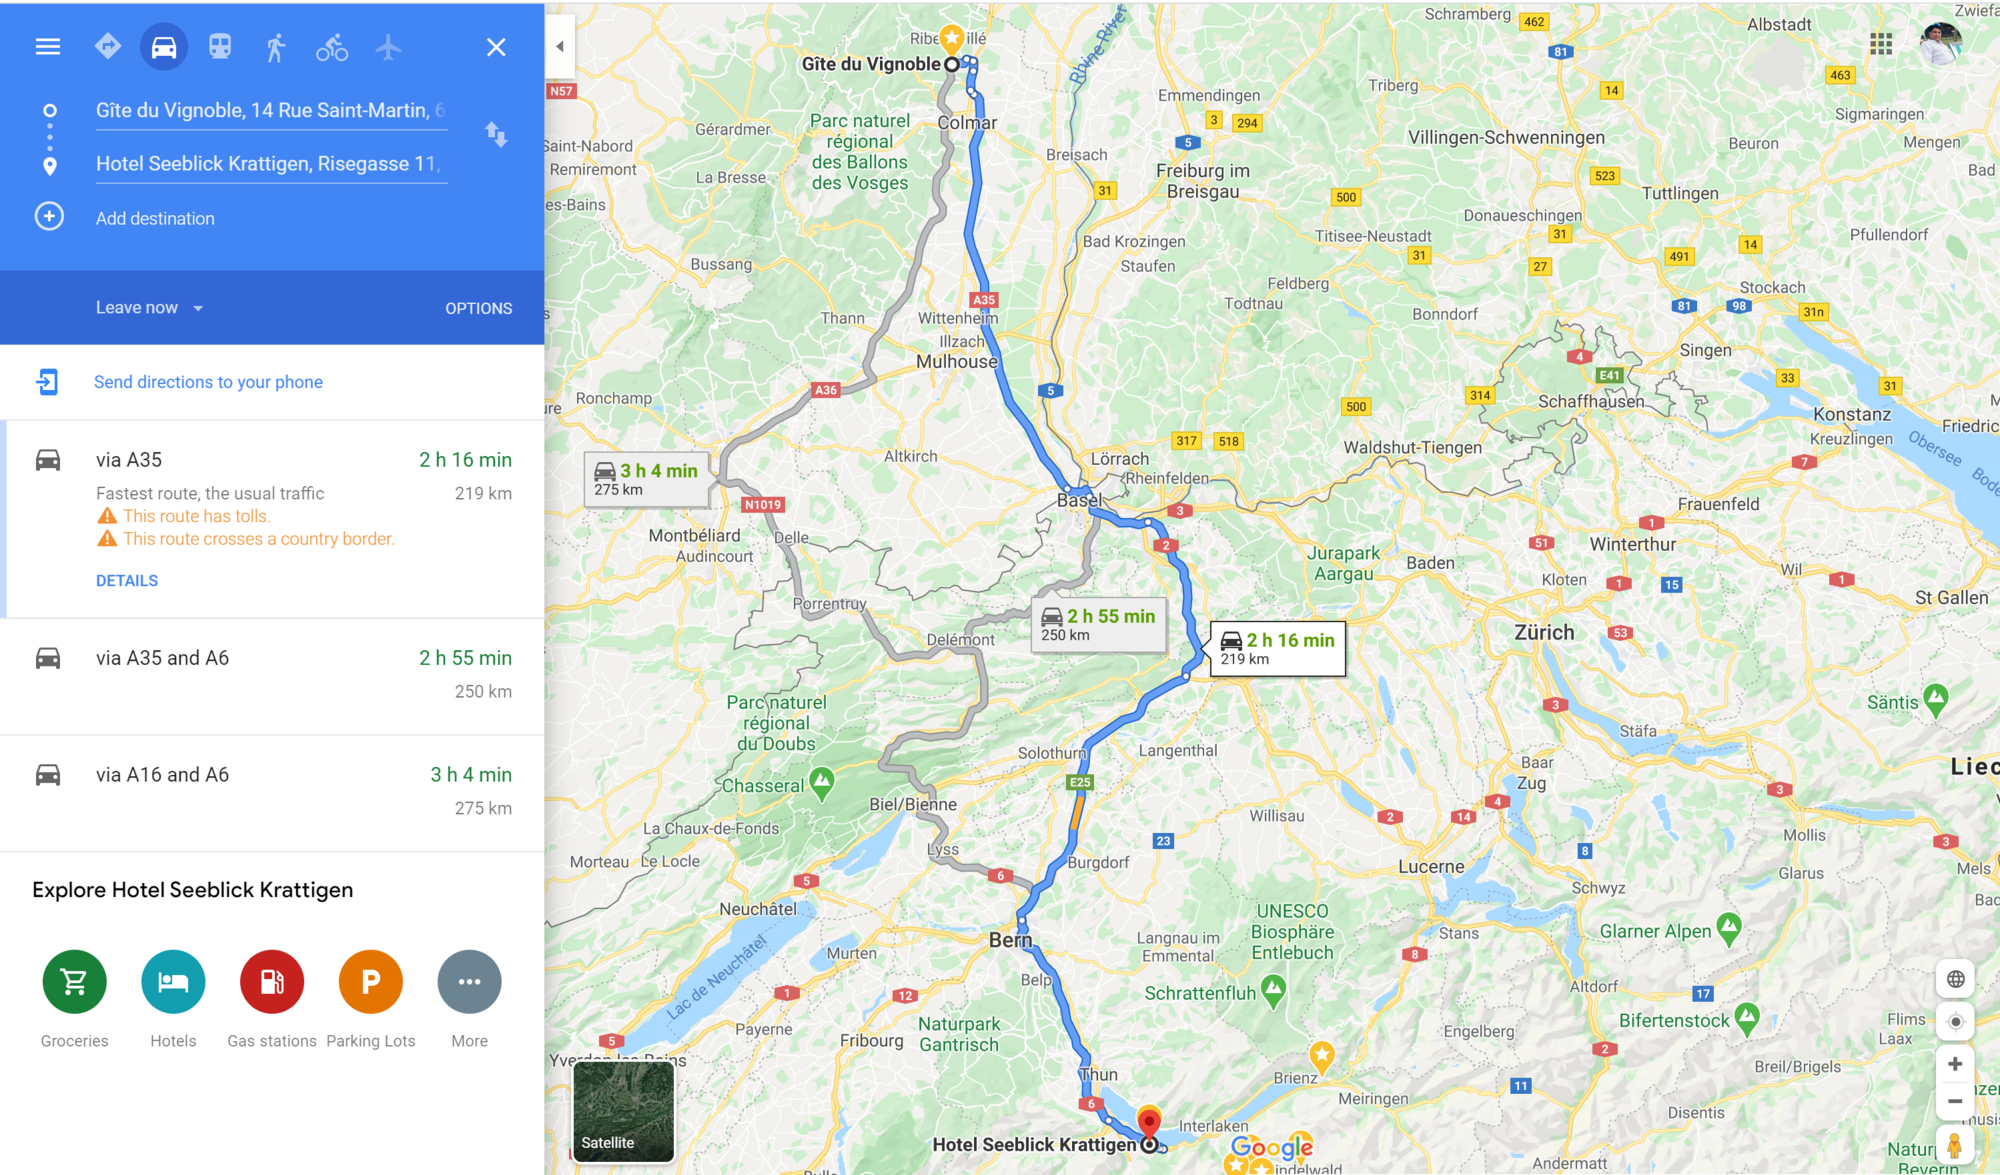
Task: Collapse the side panel arrow
Action: click(560, 47)
